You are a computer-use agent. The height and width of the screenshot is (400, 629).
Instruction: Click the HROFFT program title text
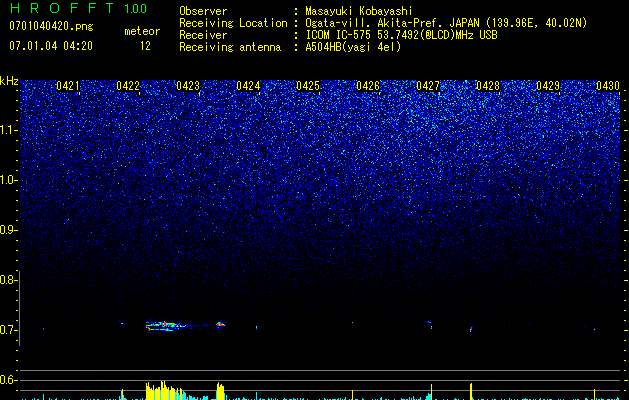coord(63,8)
